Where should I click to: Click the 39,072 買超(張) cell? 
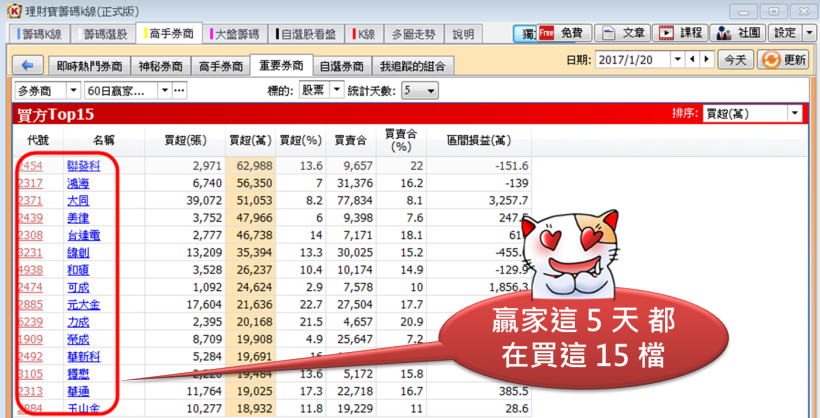(x=185, y=200)
